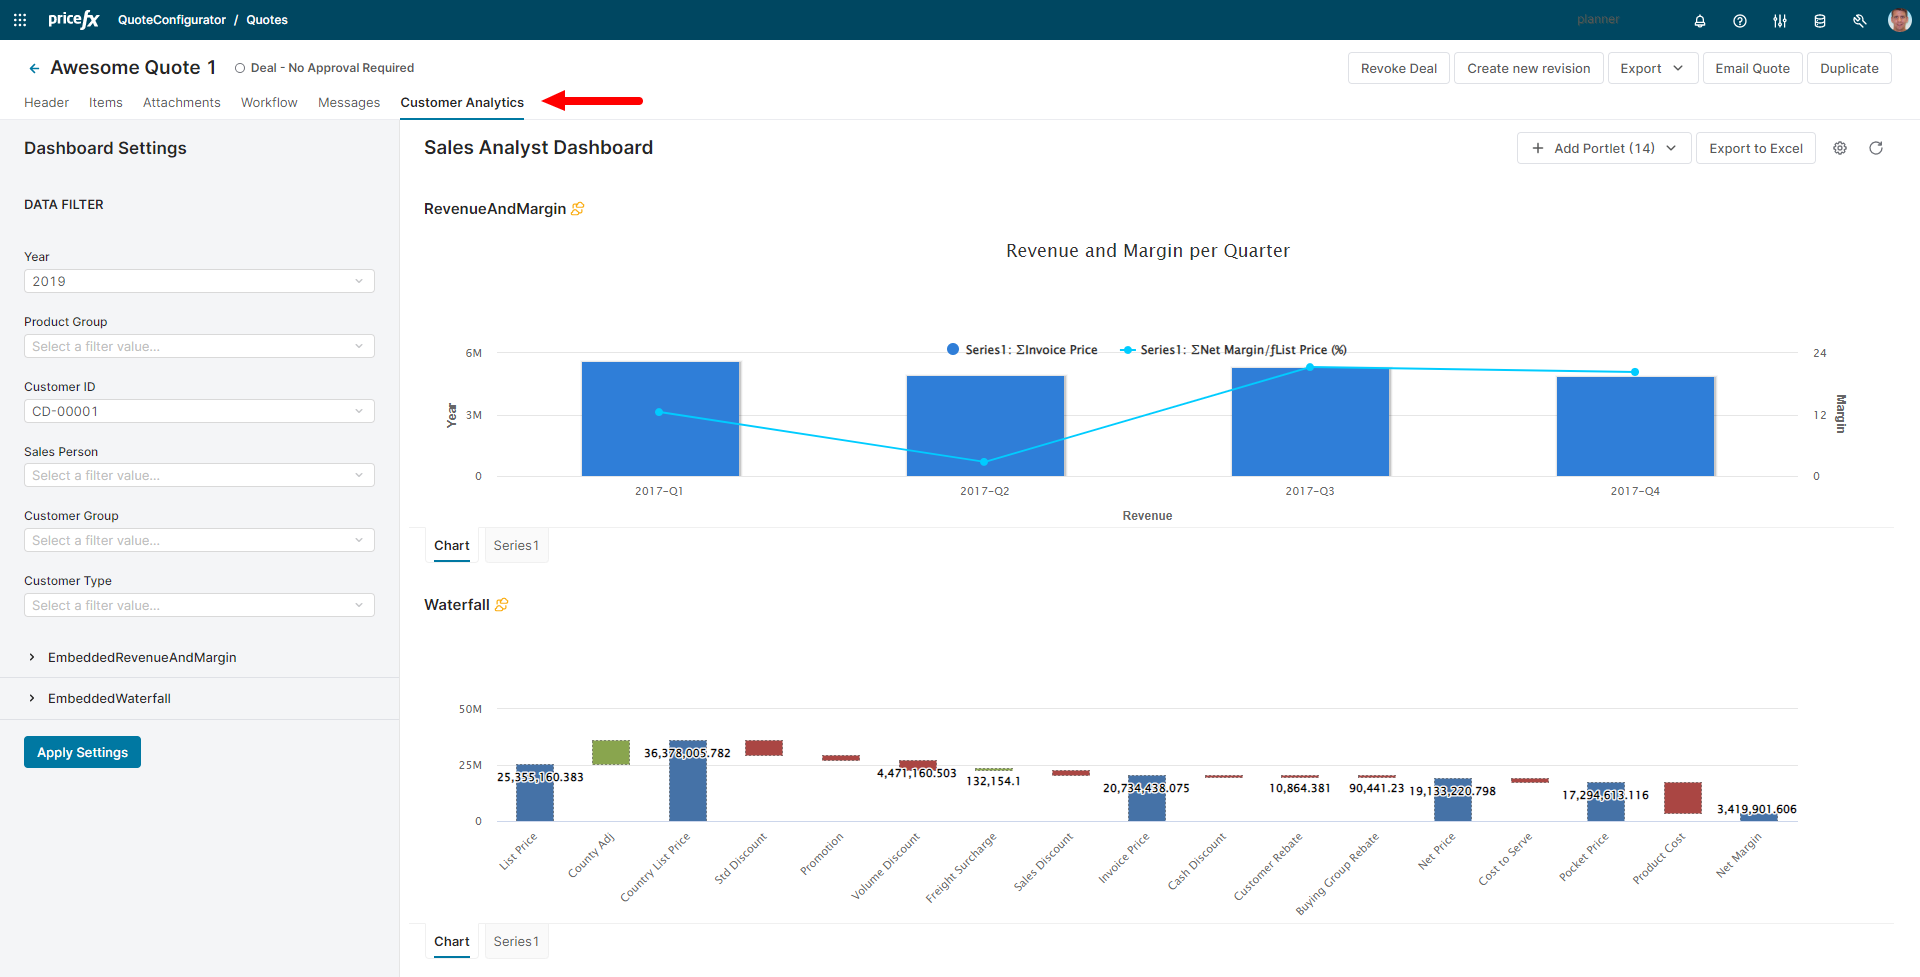The width and height of the screenshot is (1920, 977).
Task: Open help via question mark icon
Action: click(x=1740, y=21)
